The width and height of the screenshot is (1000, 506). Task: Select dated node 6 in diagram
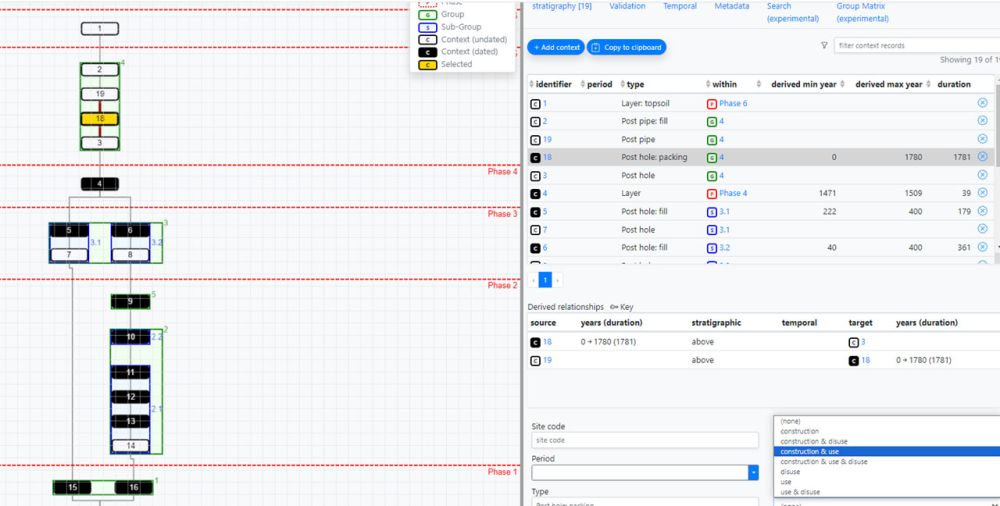130,230
